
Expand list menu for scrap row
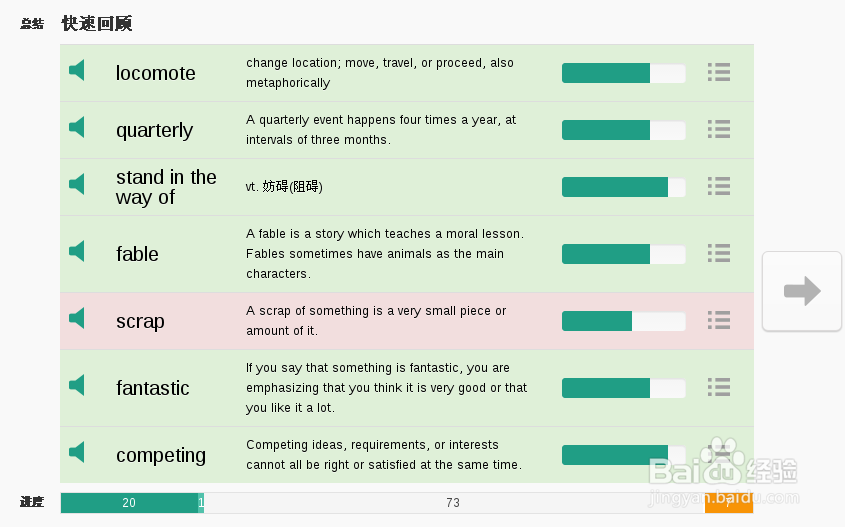point(718,320)
